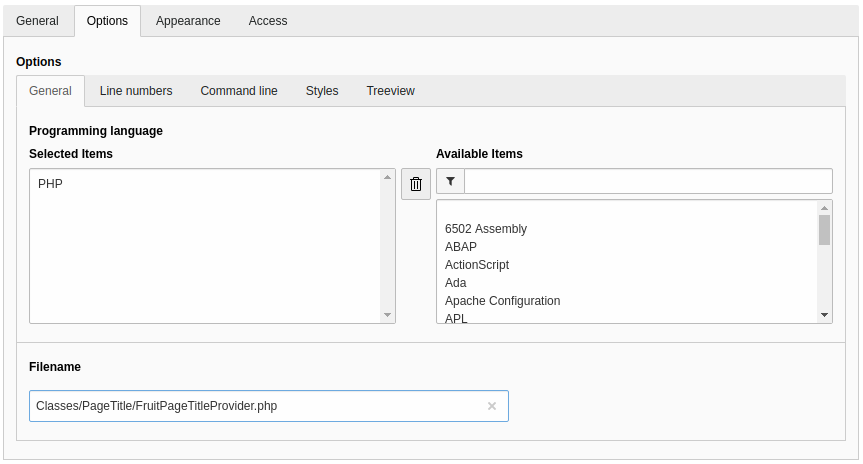Viewport: 863px width, 464px height.
Task: Click the filter funnel icon
Action: [450, 181]
